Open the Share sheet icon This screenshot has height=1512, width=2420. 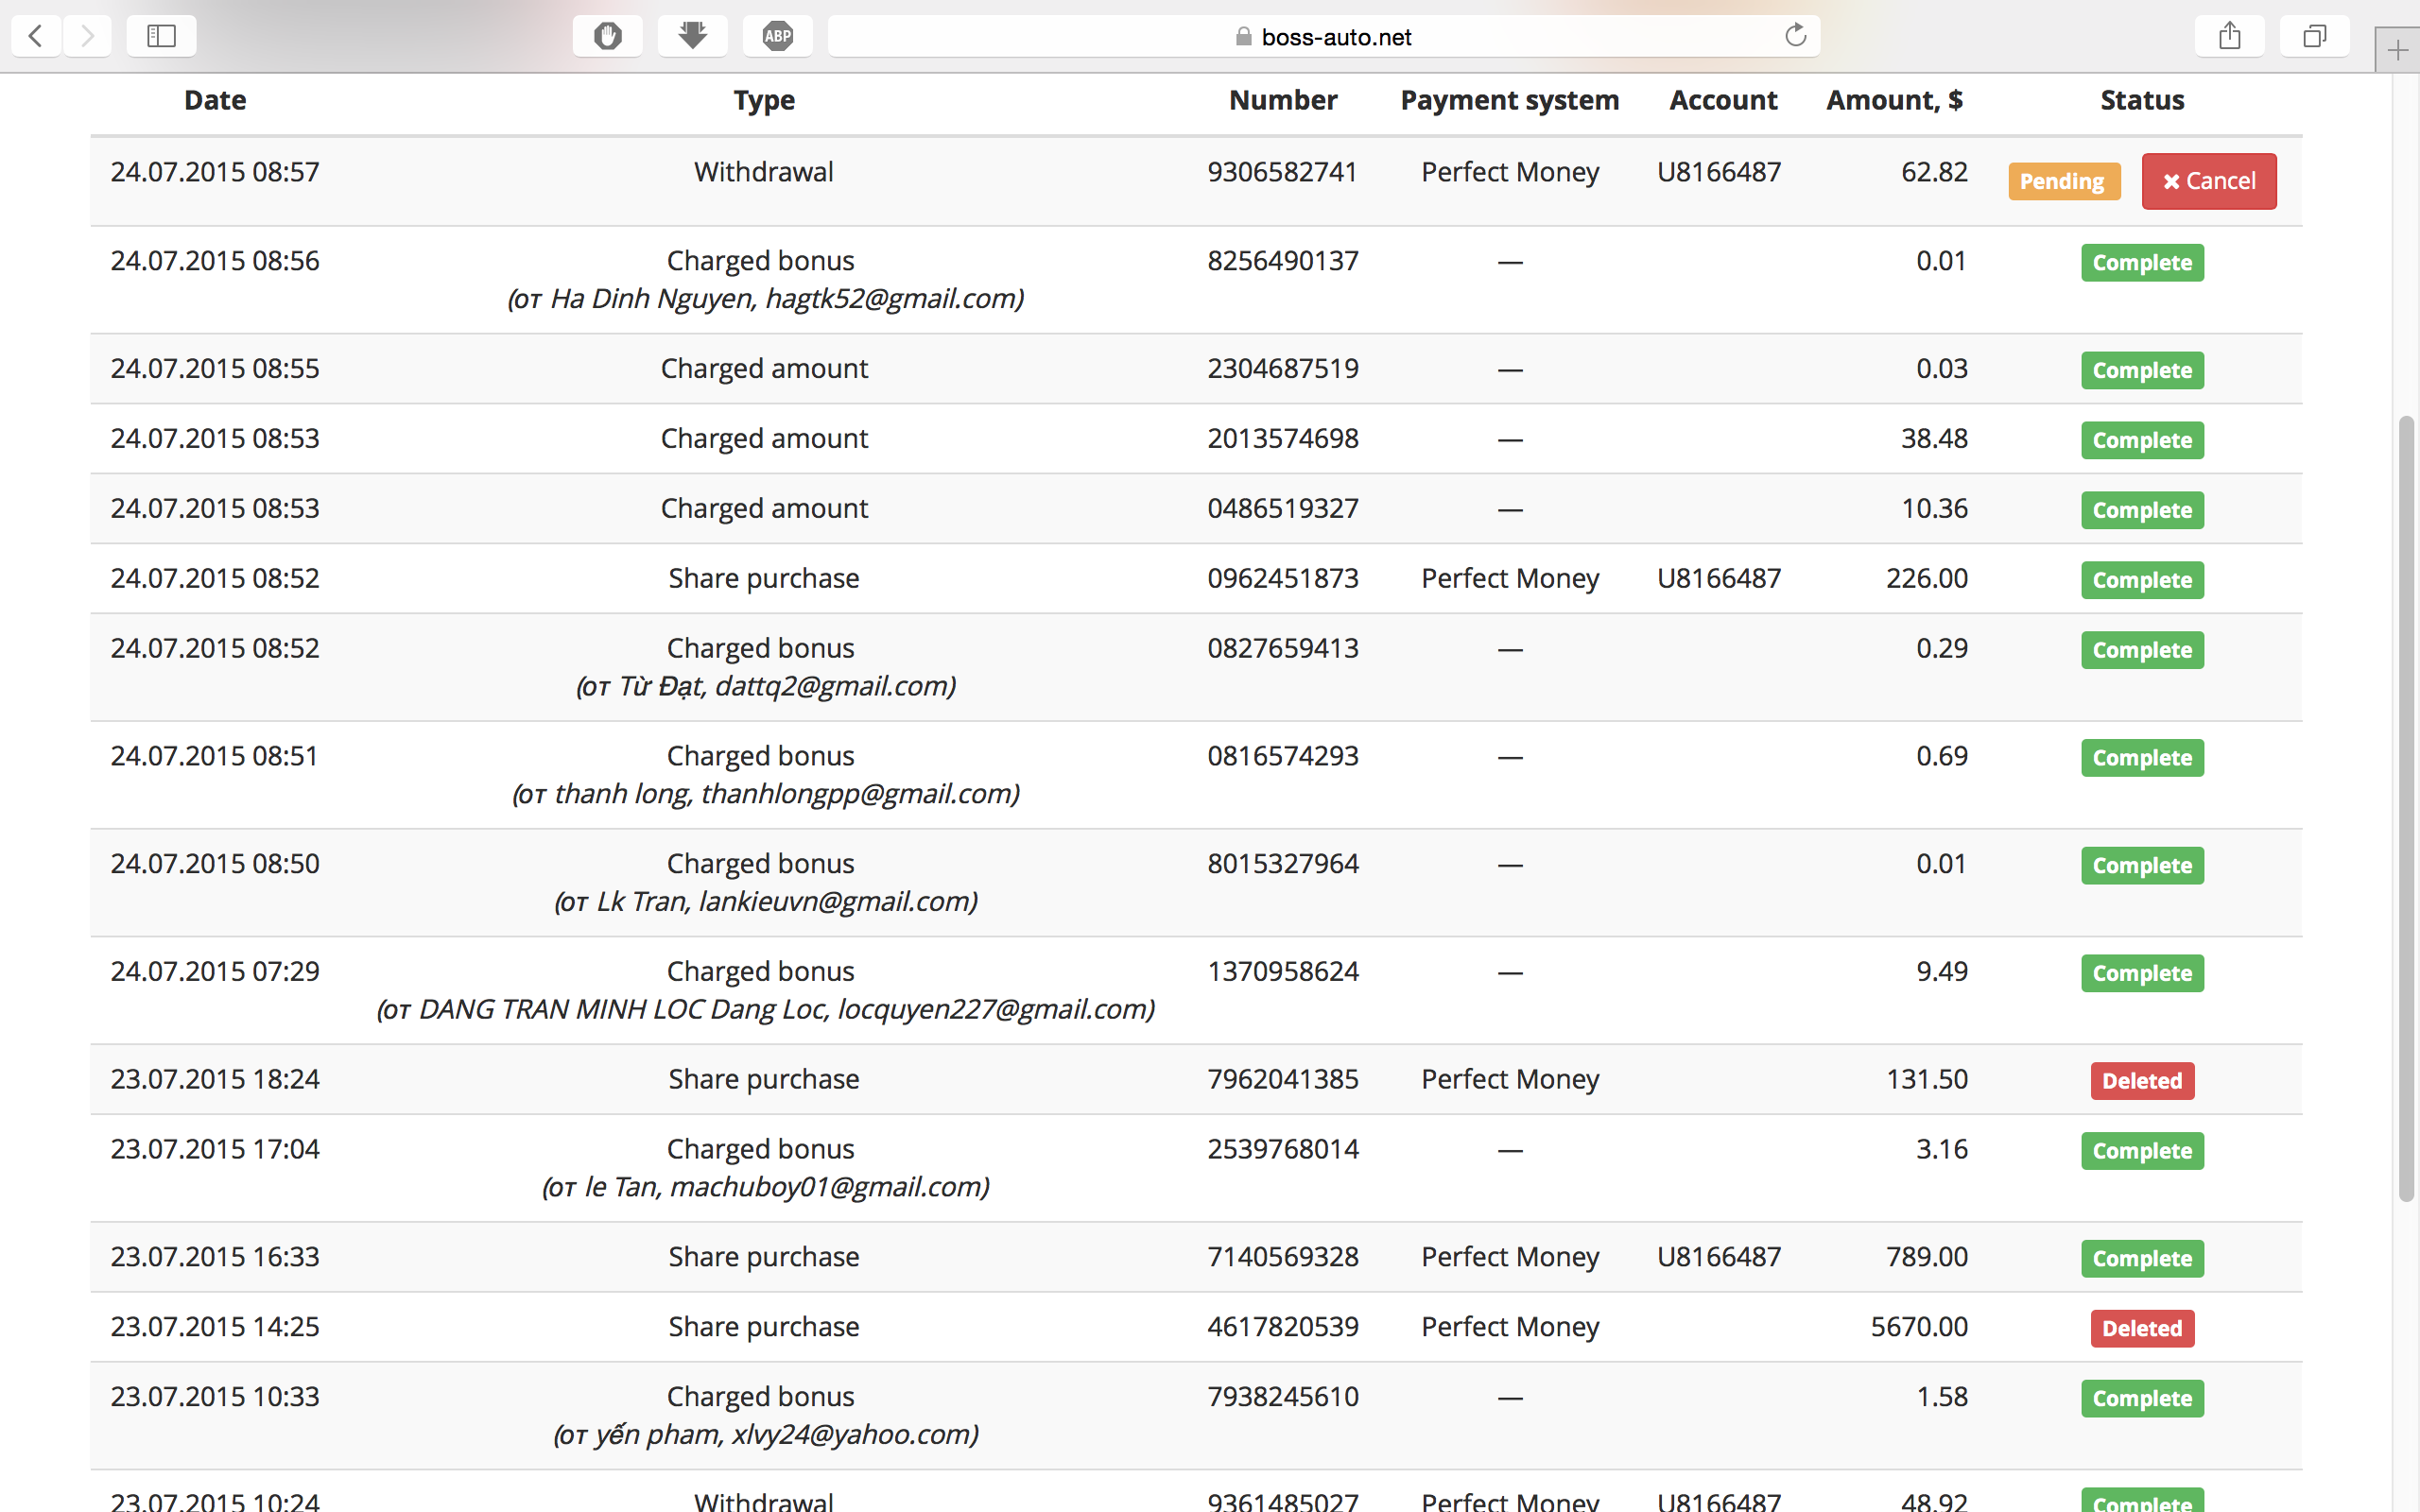pyautogui.click(x=2229, y=37)
